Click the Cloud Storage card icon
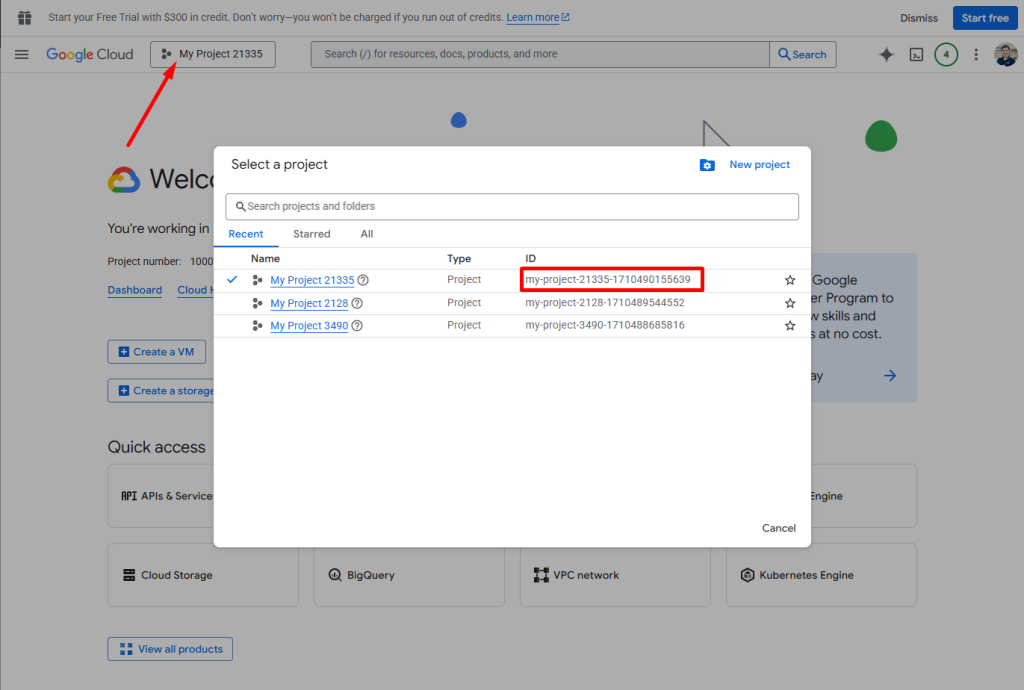 click(x=129, y=575)
